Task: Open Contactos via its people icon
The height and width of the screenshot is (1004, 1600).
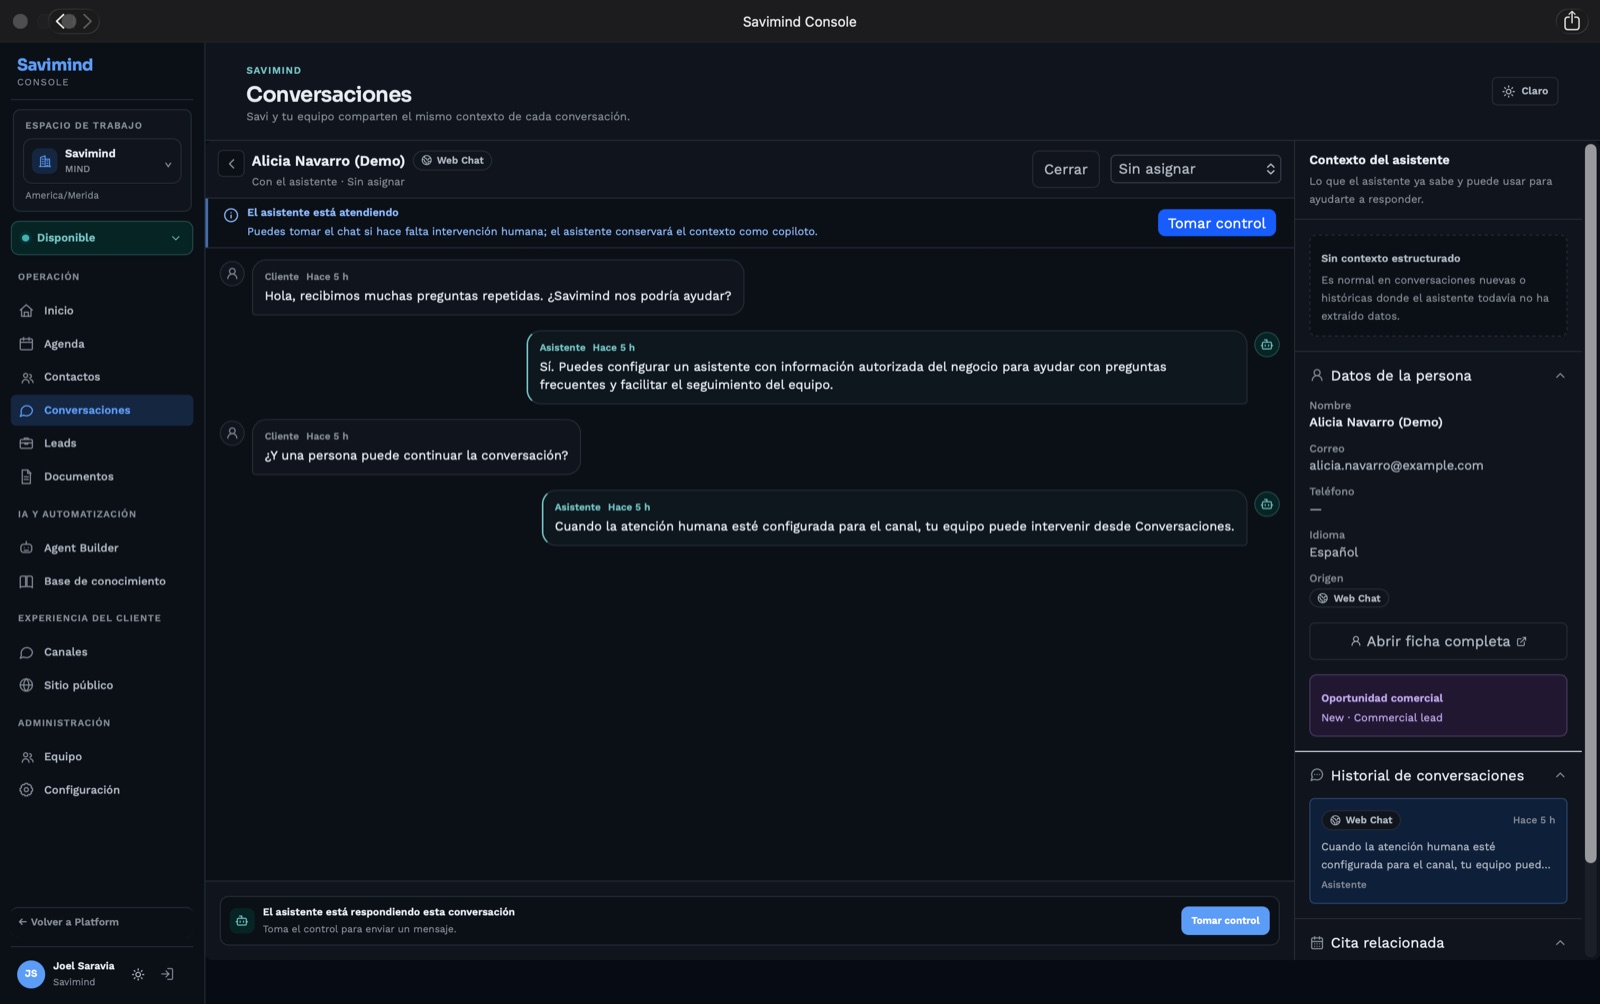Action: 27,377
